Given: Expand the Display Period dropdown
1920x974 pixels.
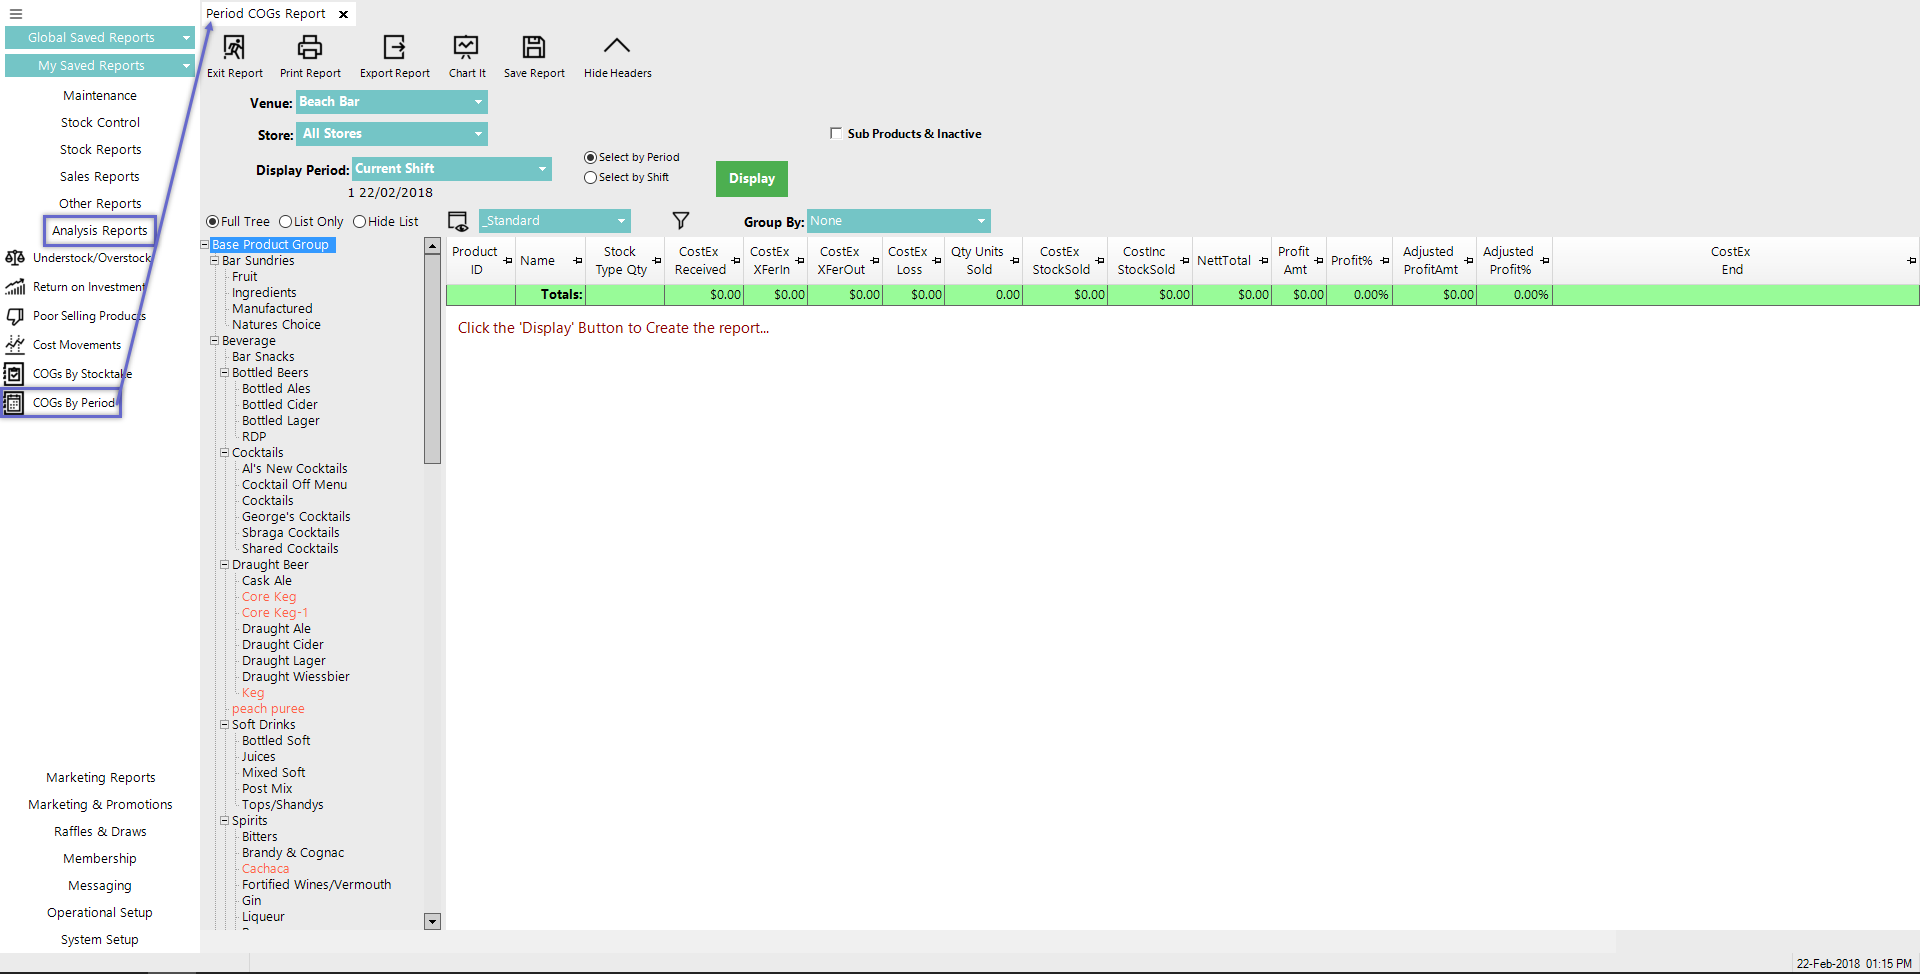Looking at the screenshot, I should coord(542,169).
